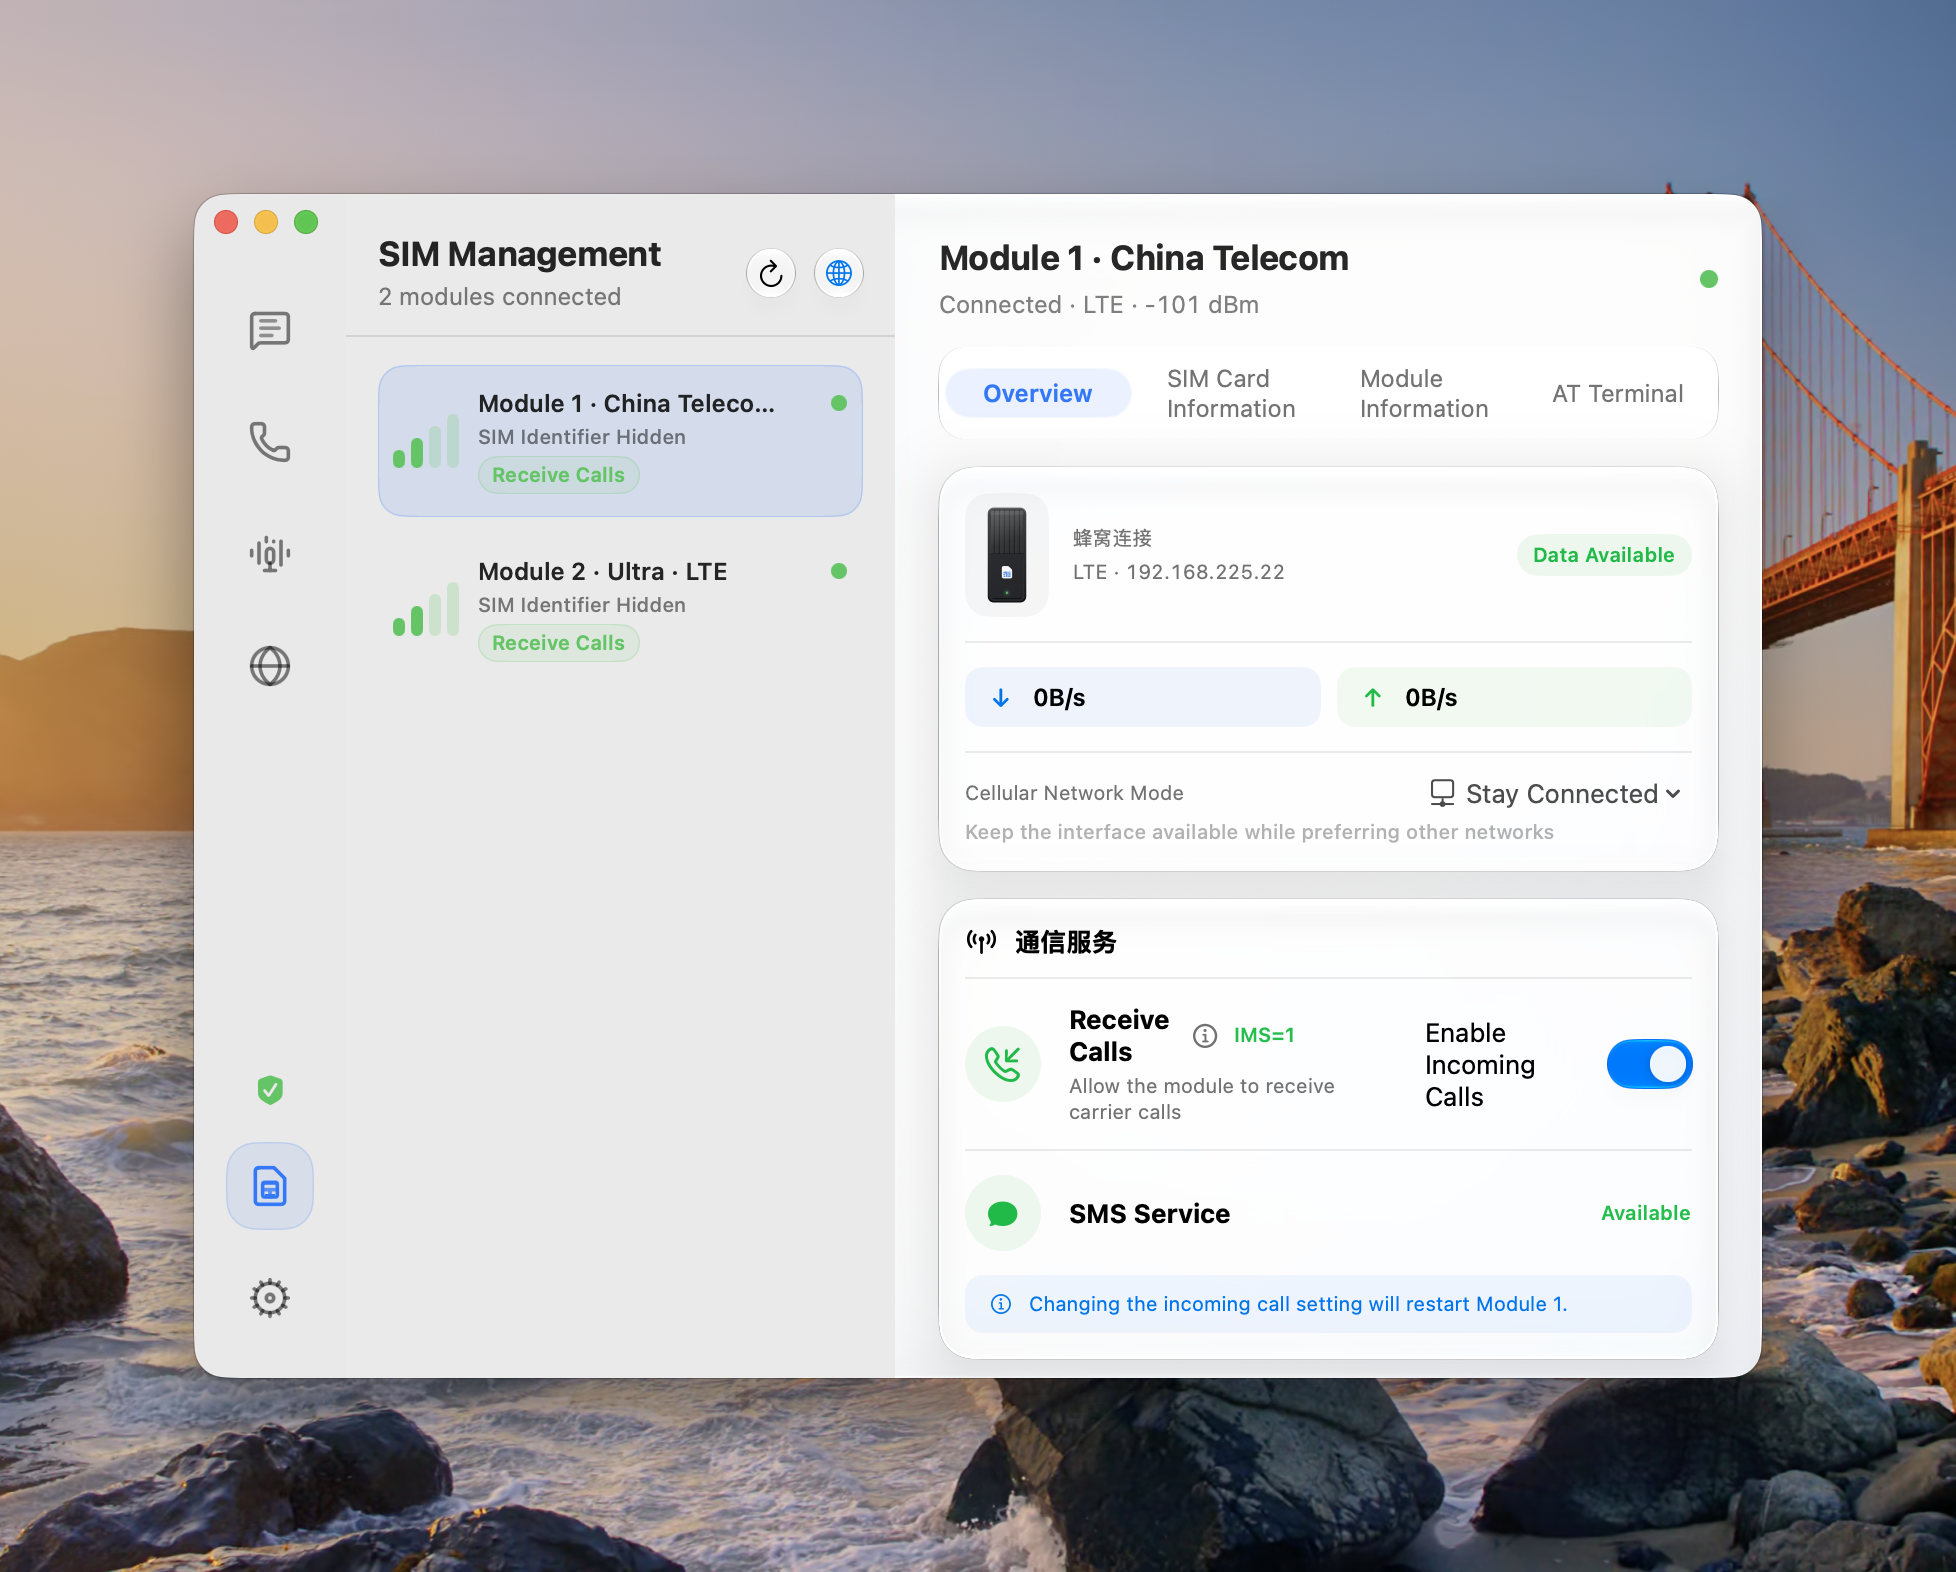The image size is (1956, 1572).
Task: Open the AT Terminal tab
Action: (x=1617, y=394)
